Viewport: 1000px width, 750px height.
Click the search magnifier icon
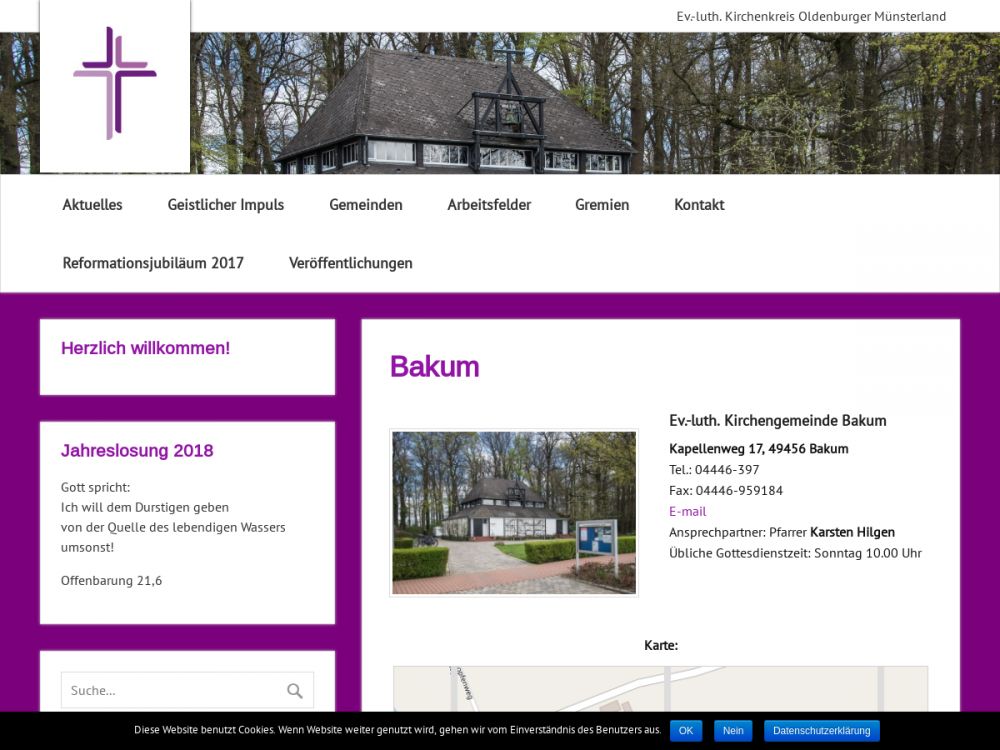tap(294, 690)
